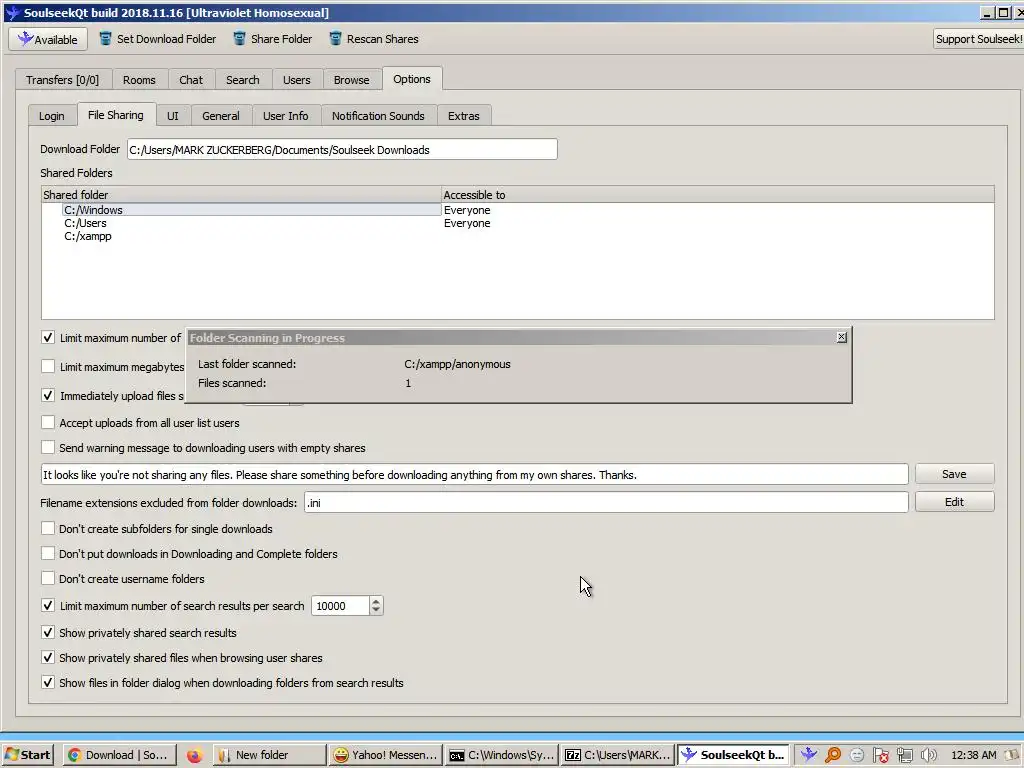
Task: Click Share Folder toolbar item
Action: (x=272, y=39)
